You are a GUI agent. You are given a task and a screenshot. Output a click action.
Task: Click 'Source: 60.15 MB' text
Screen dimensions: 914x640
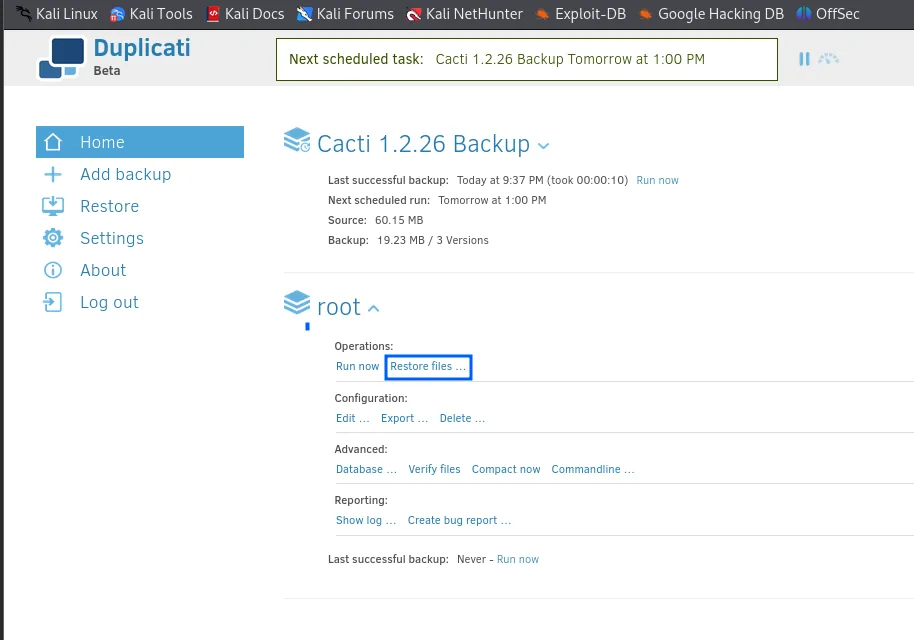(x=375, y=220)
